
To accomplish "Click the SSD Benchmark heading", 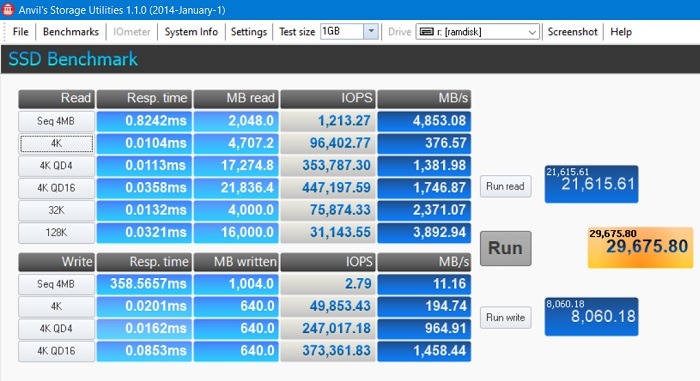I will point(73,59).
